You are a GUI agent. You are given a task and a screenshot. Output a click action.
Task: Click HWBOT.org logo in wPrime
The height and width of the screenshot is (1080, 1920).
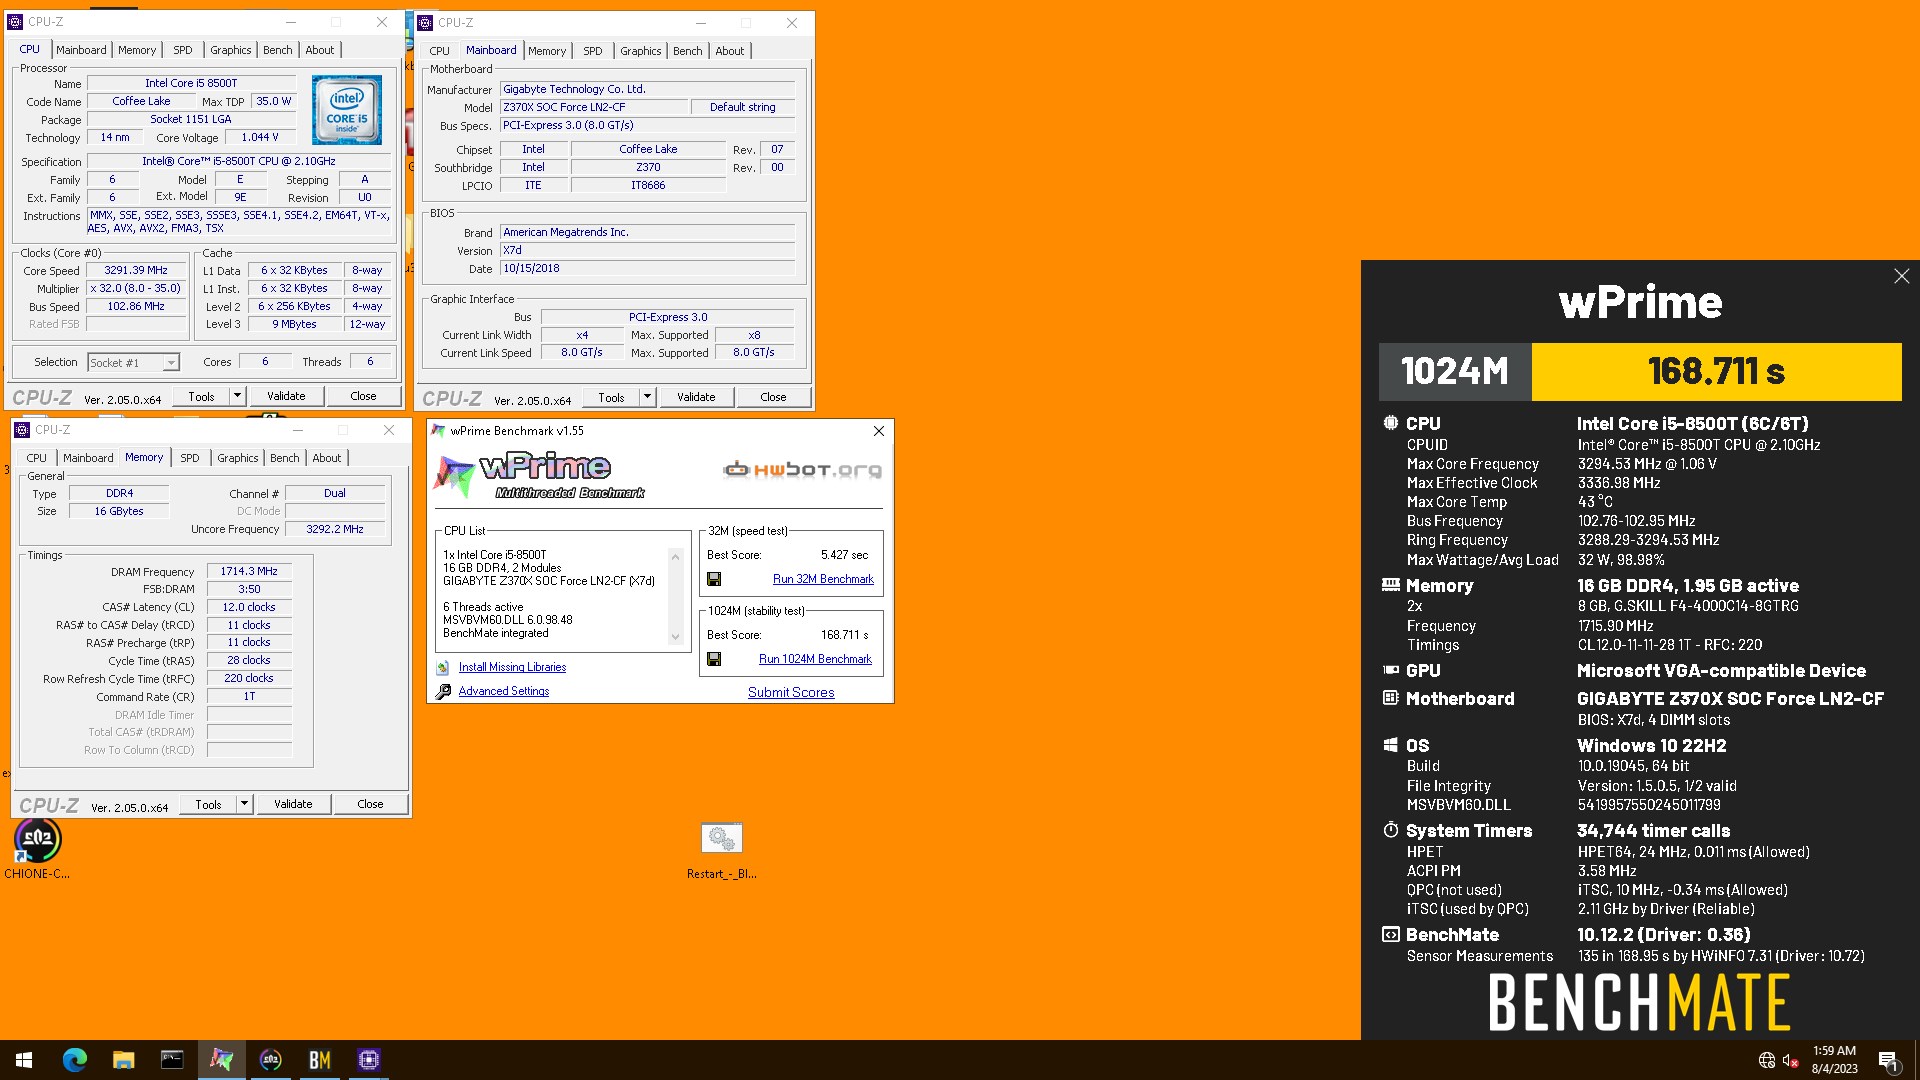pos(802,469)
